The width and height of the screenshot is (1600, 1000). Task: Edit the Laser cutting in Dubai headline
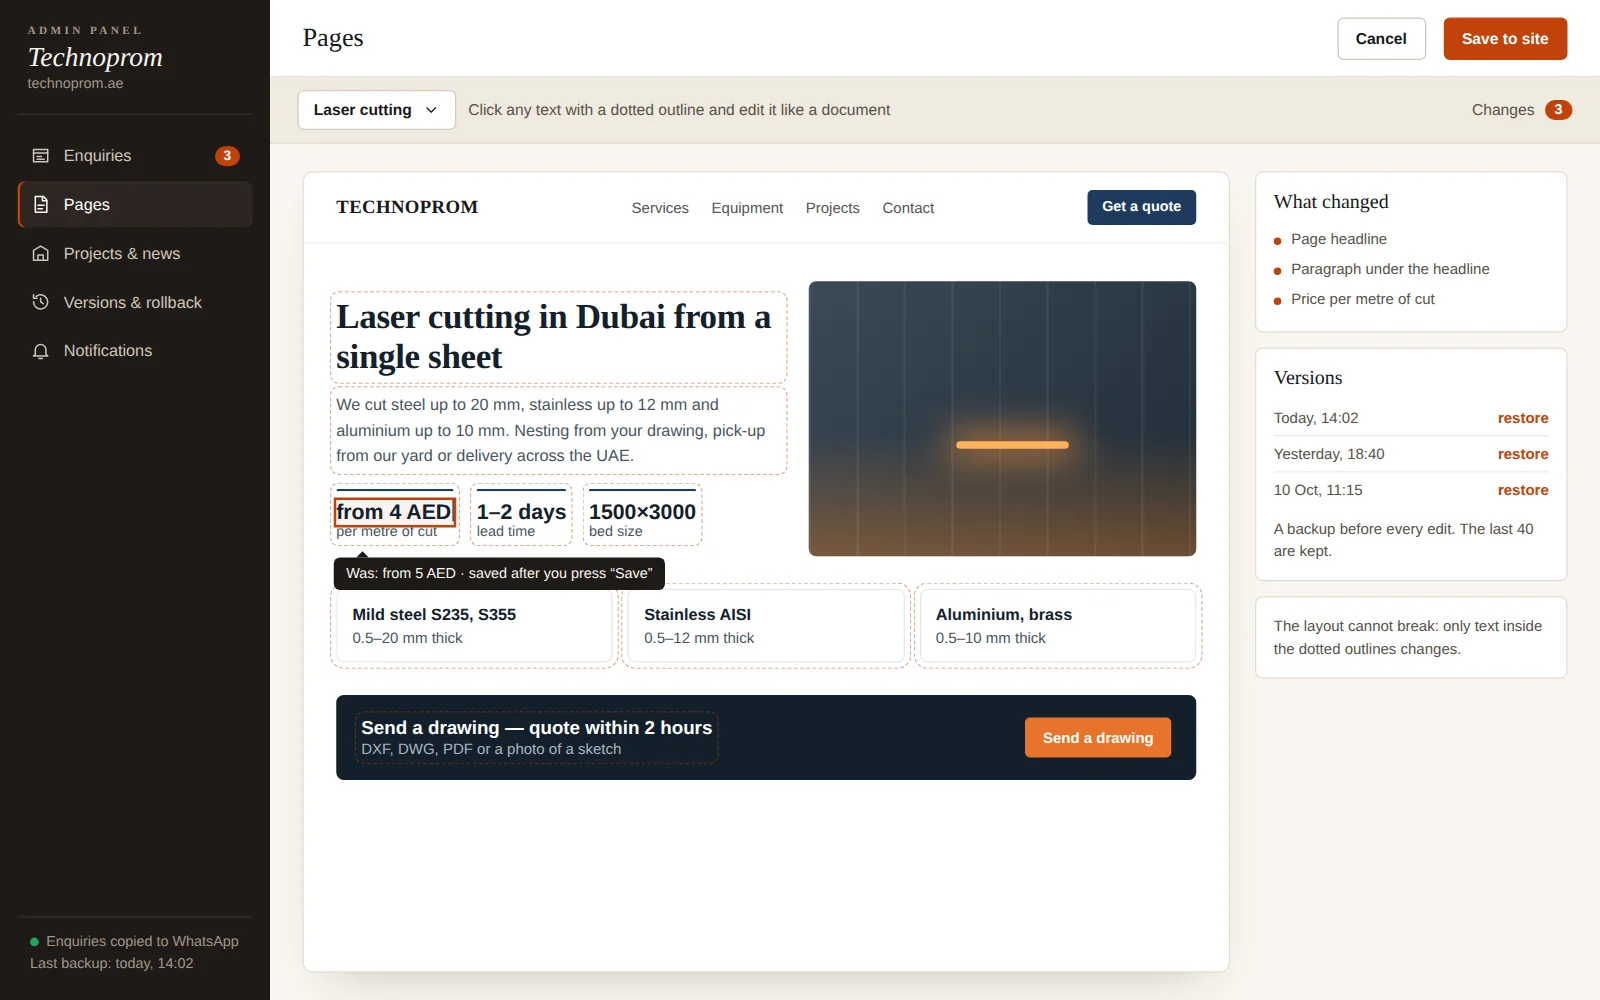pyautogui.click(x=558, y=337)
